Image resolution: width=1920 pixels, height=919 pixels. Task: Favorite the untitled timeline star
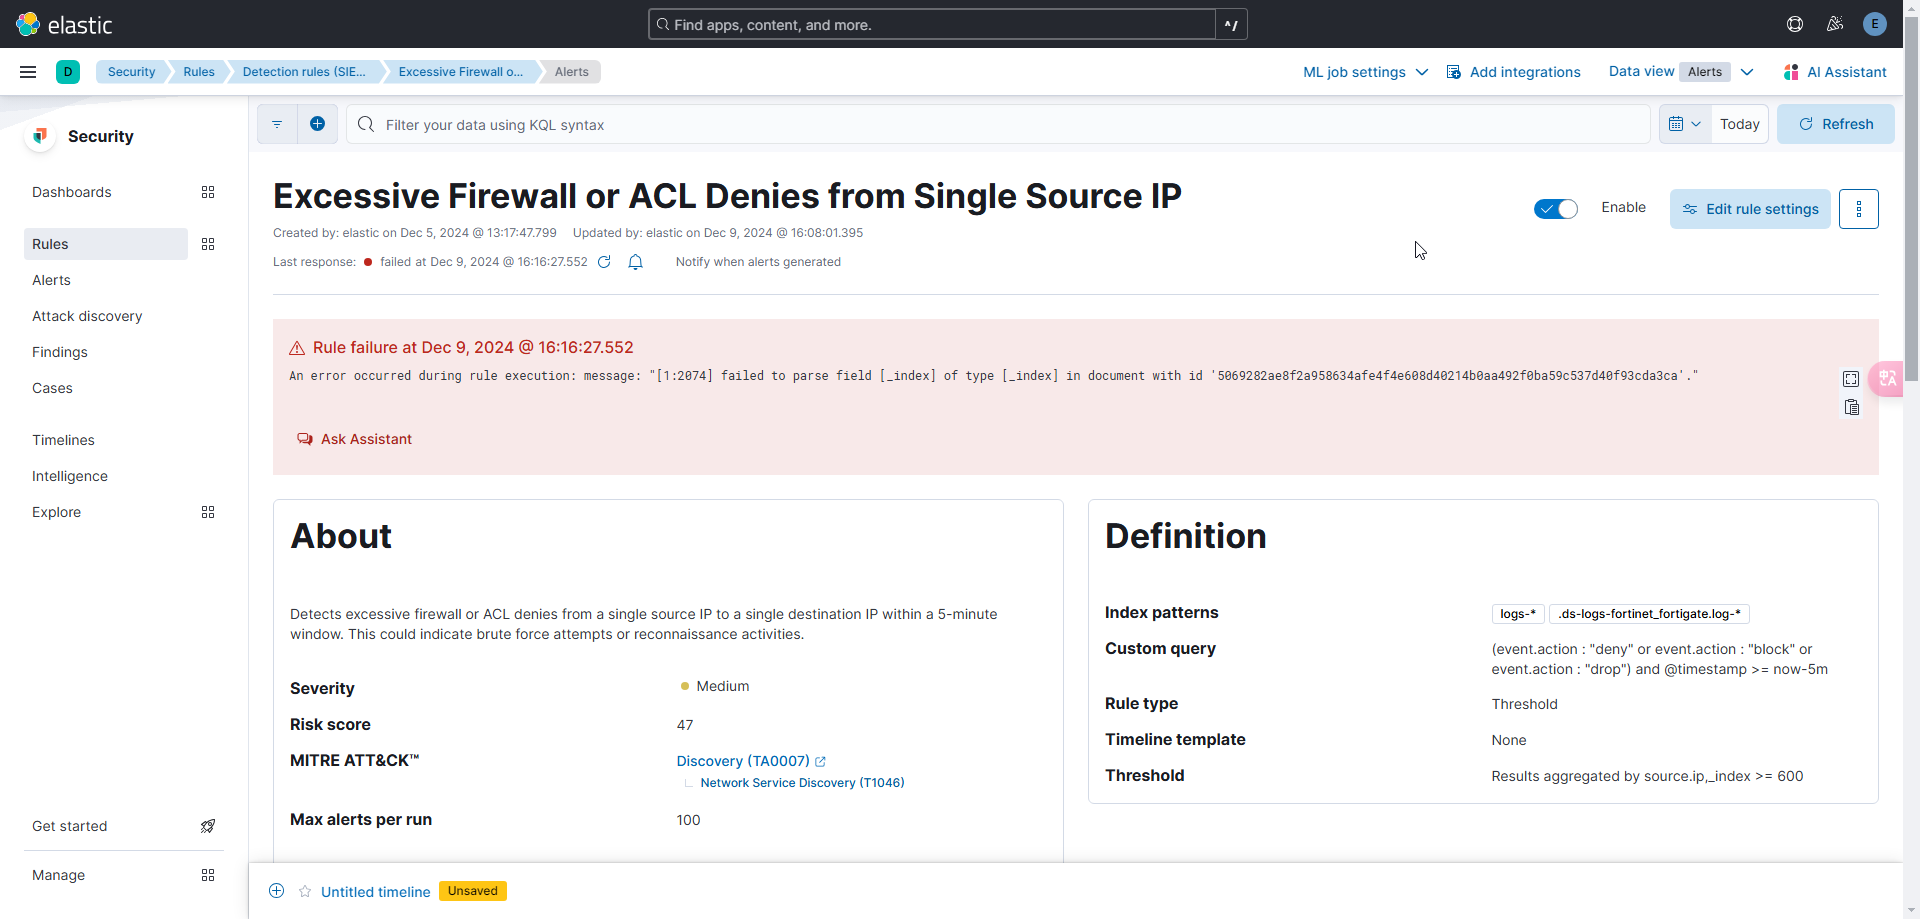pos(305,891)
